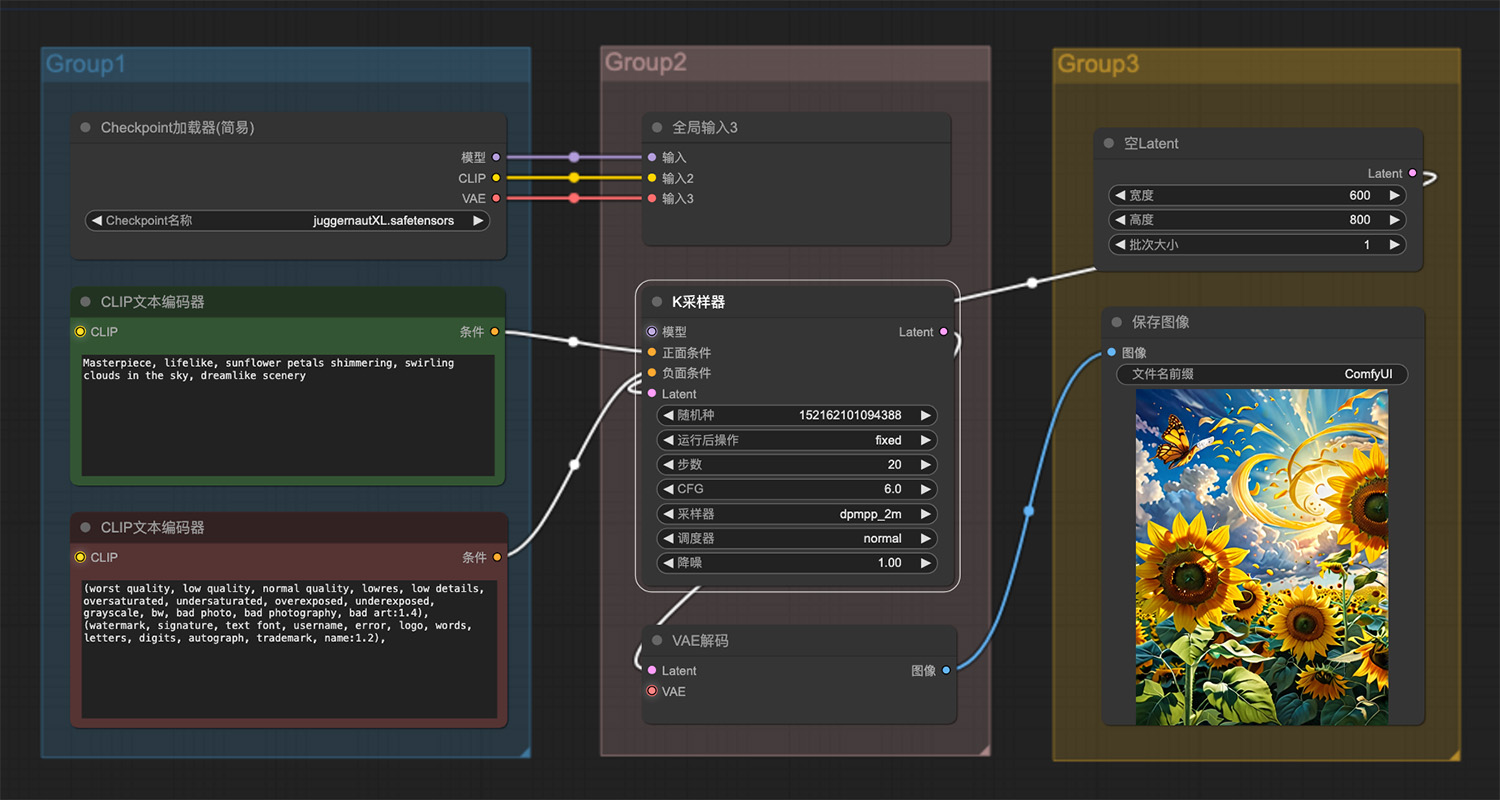
Task: Increase CFG with its right arrow
Action: click(926, 489)
